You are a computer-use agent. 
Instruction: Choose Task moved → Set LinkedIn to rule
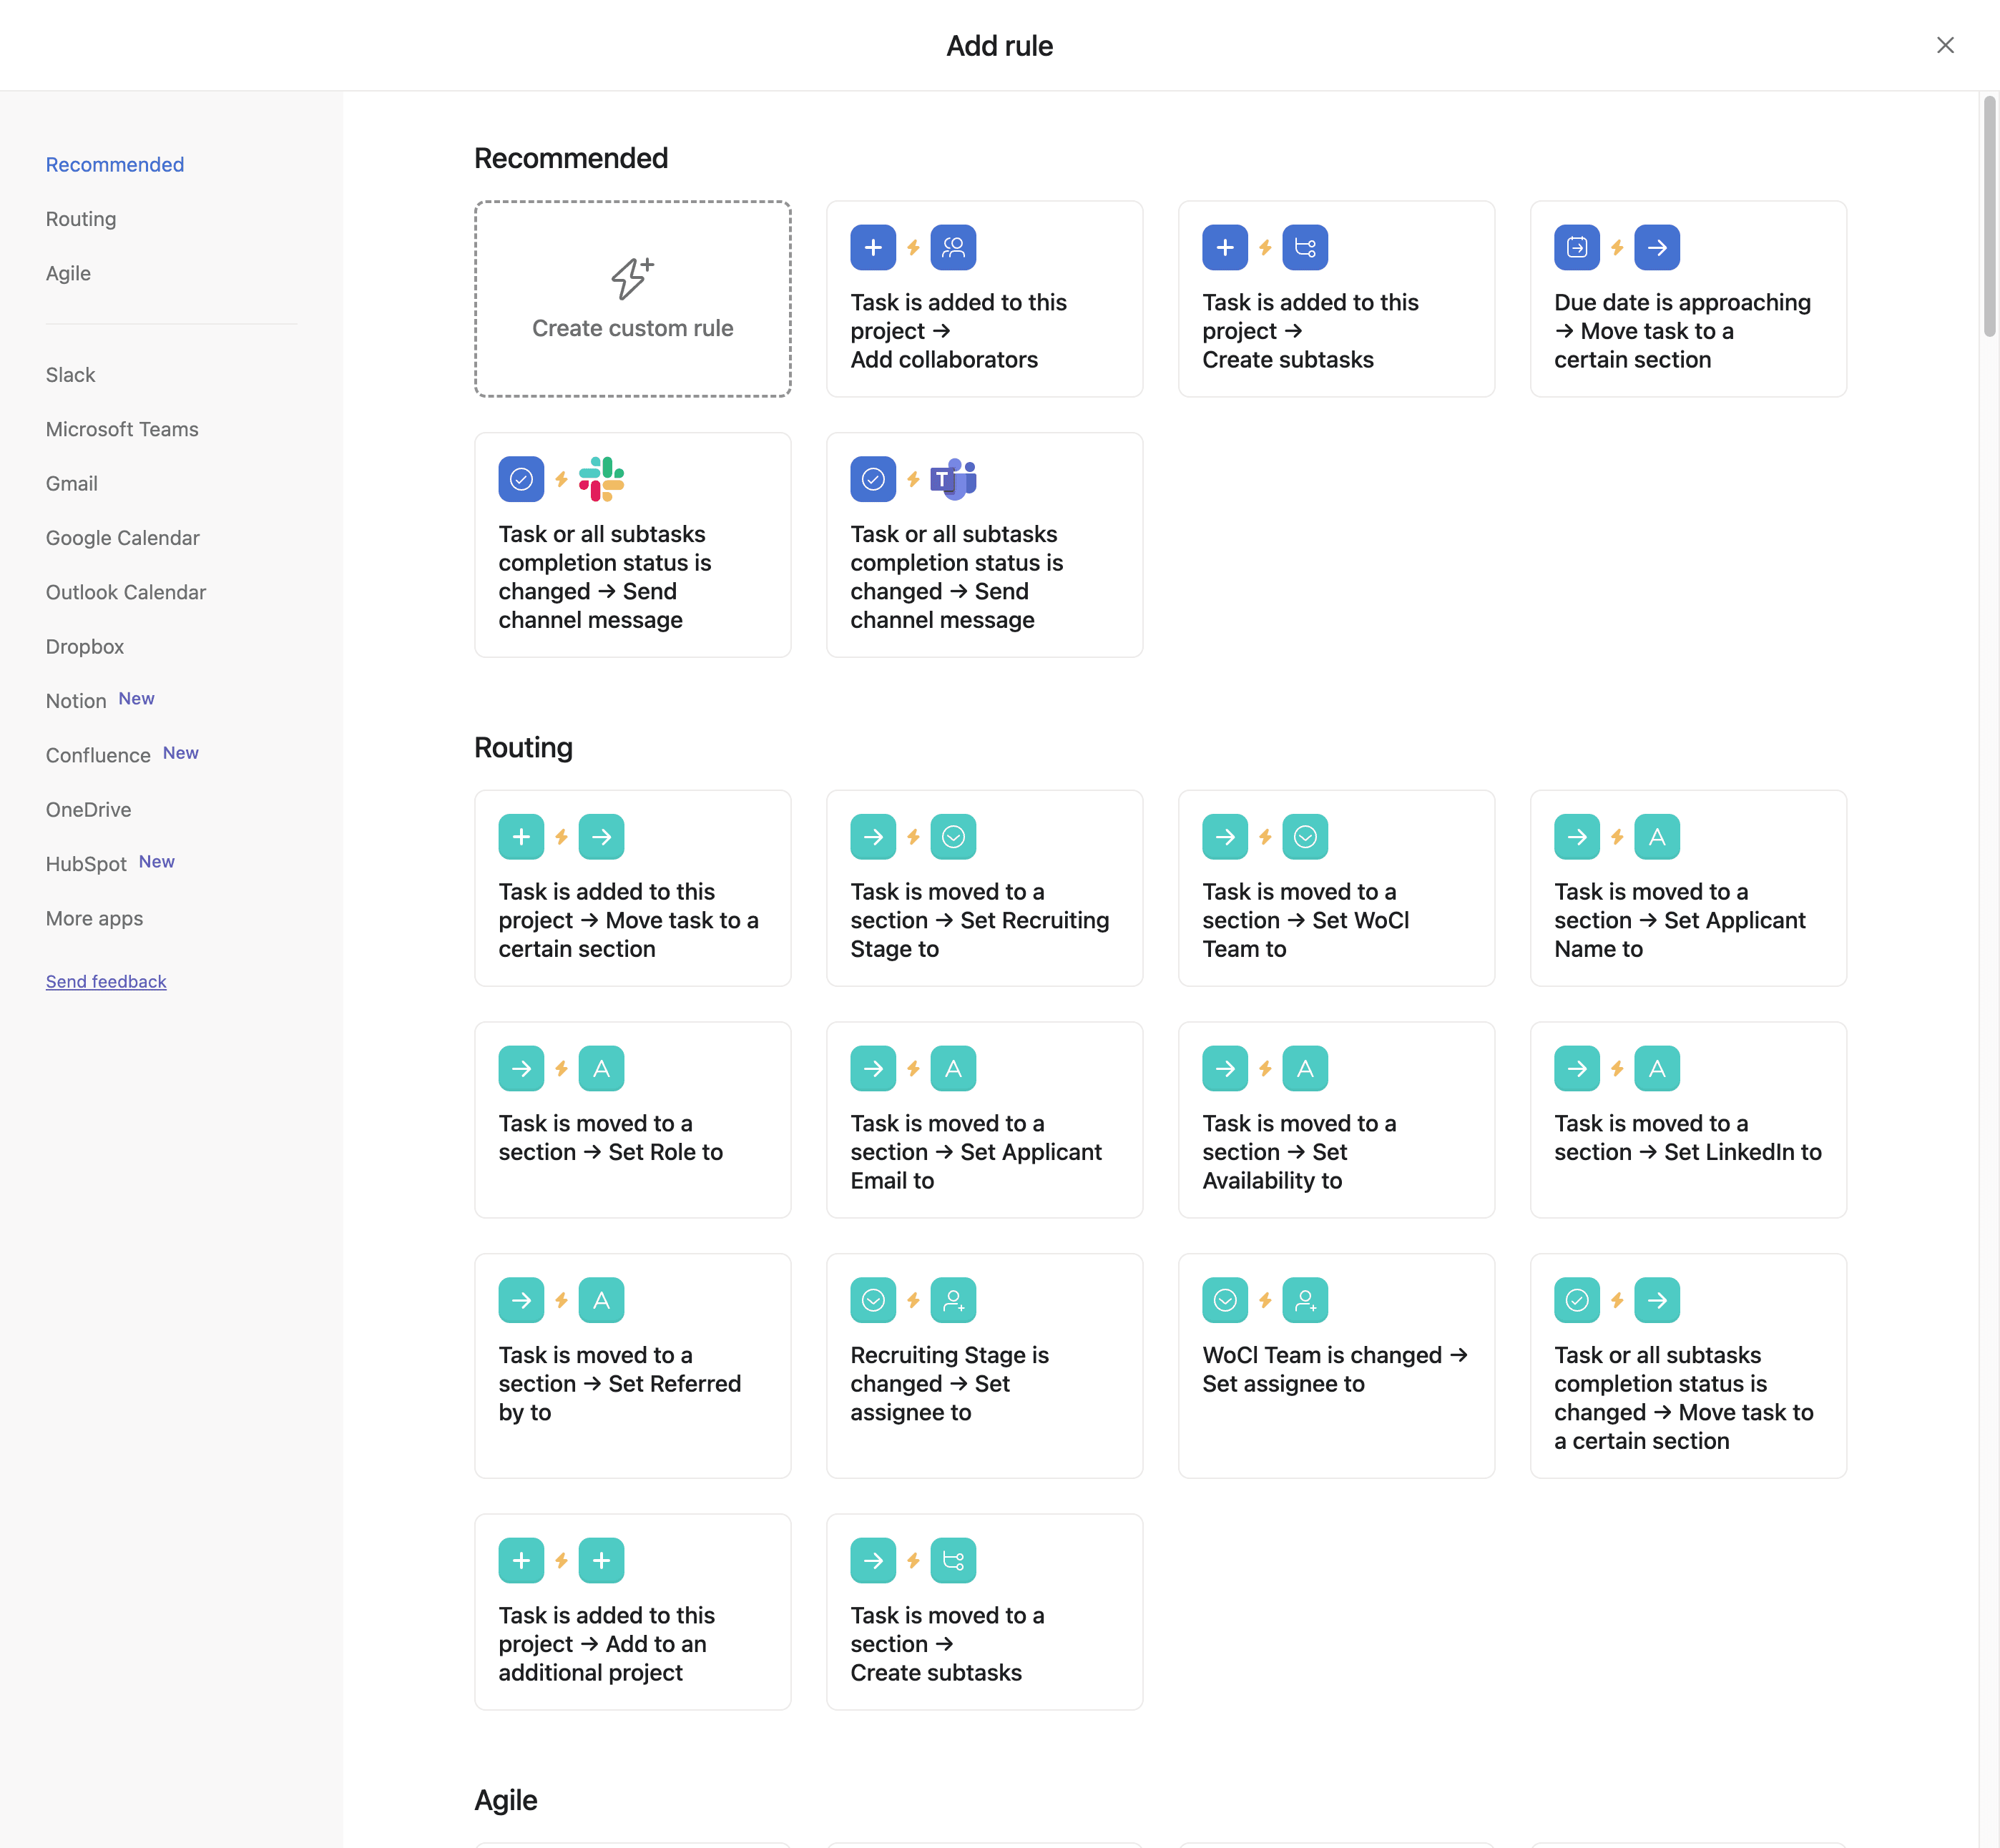(1688, 1120)
